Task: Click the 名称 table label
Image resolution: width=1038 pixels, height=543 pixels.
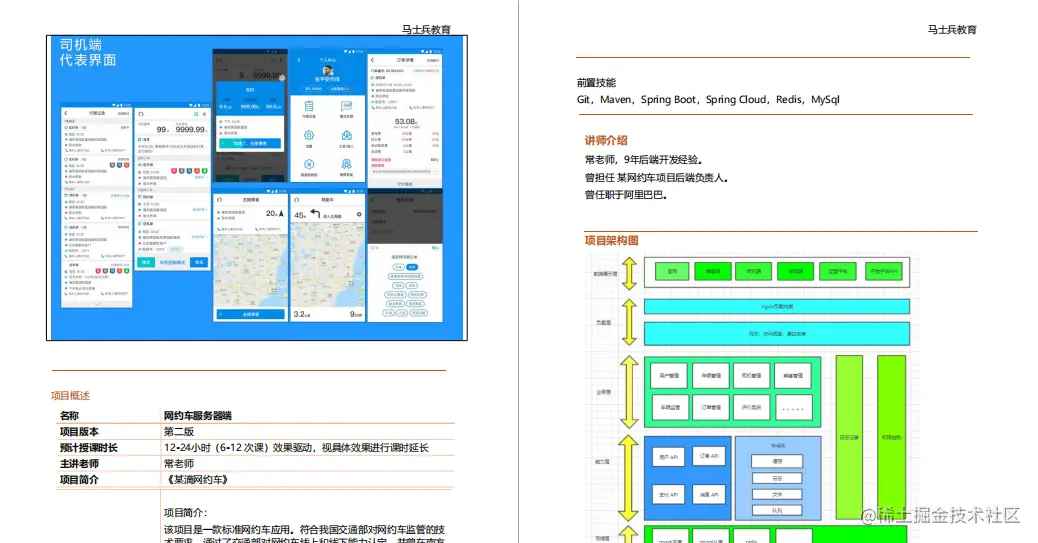Action: (x=69, y=416)
